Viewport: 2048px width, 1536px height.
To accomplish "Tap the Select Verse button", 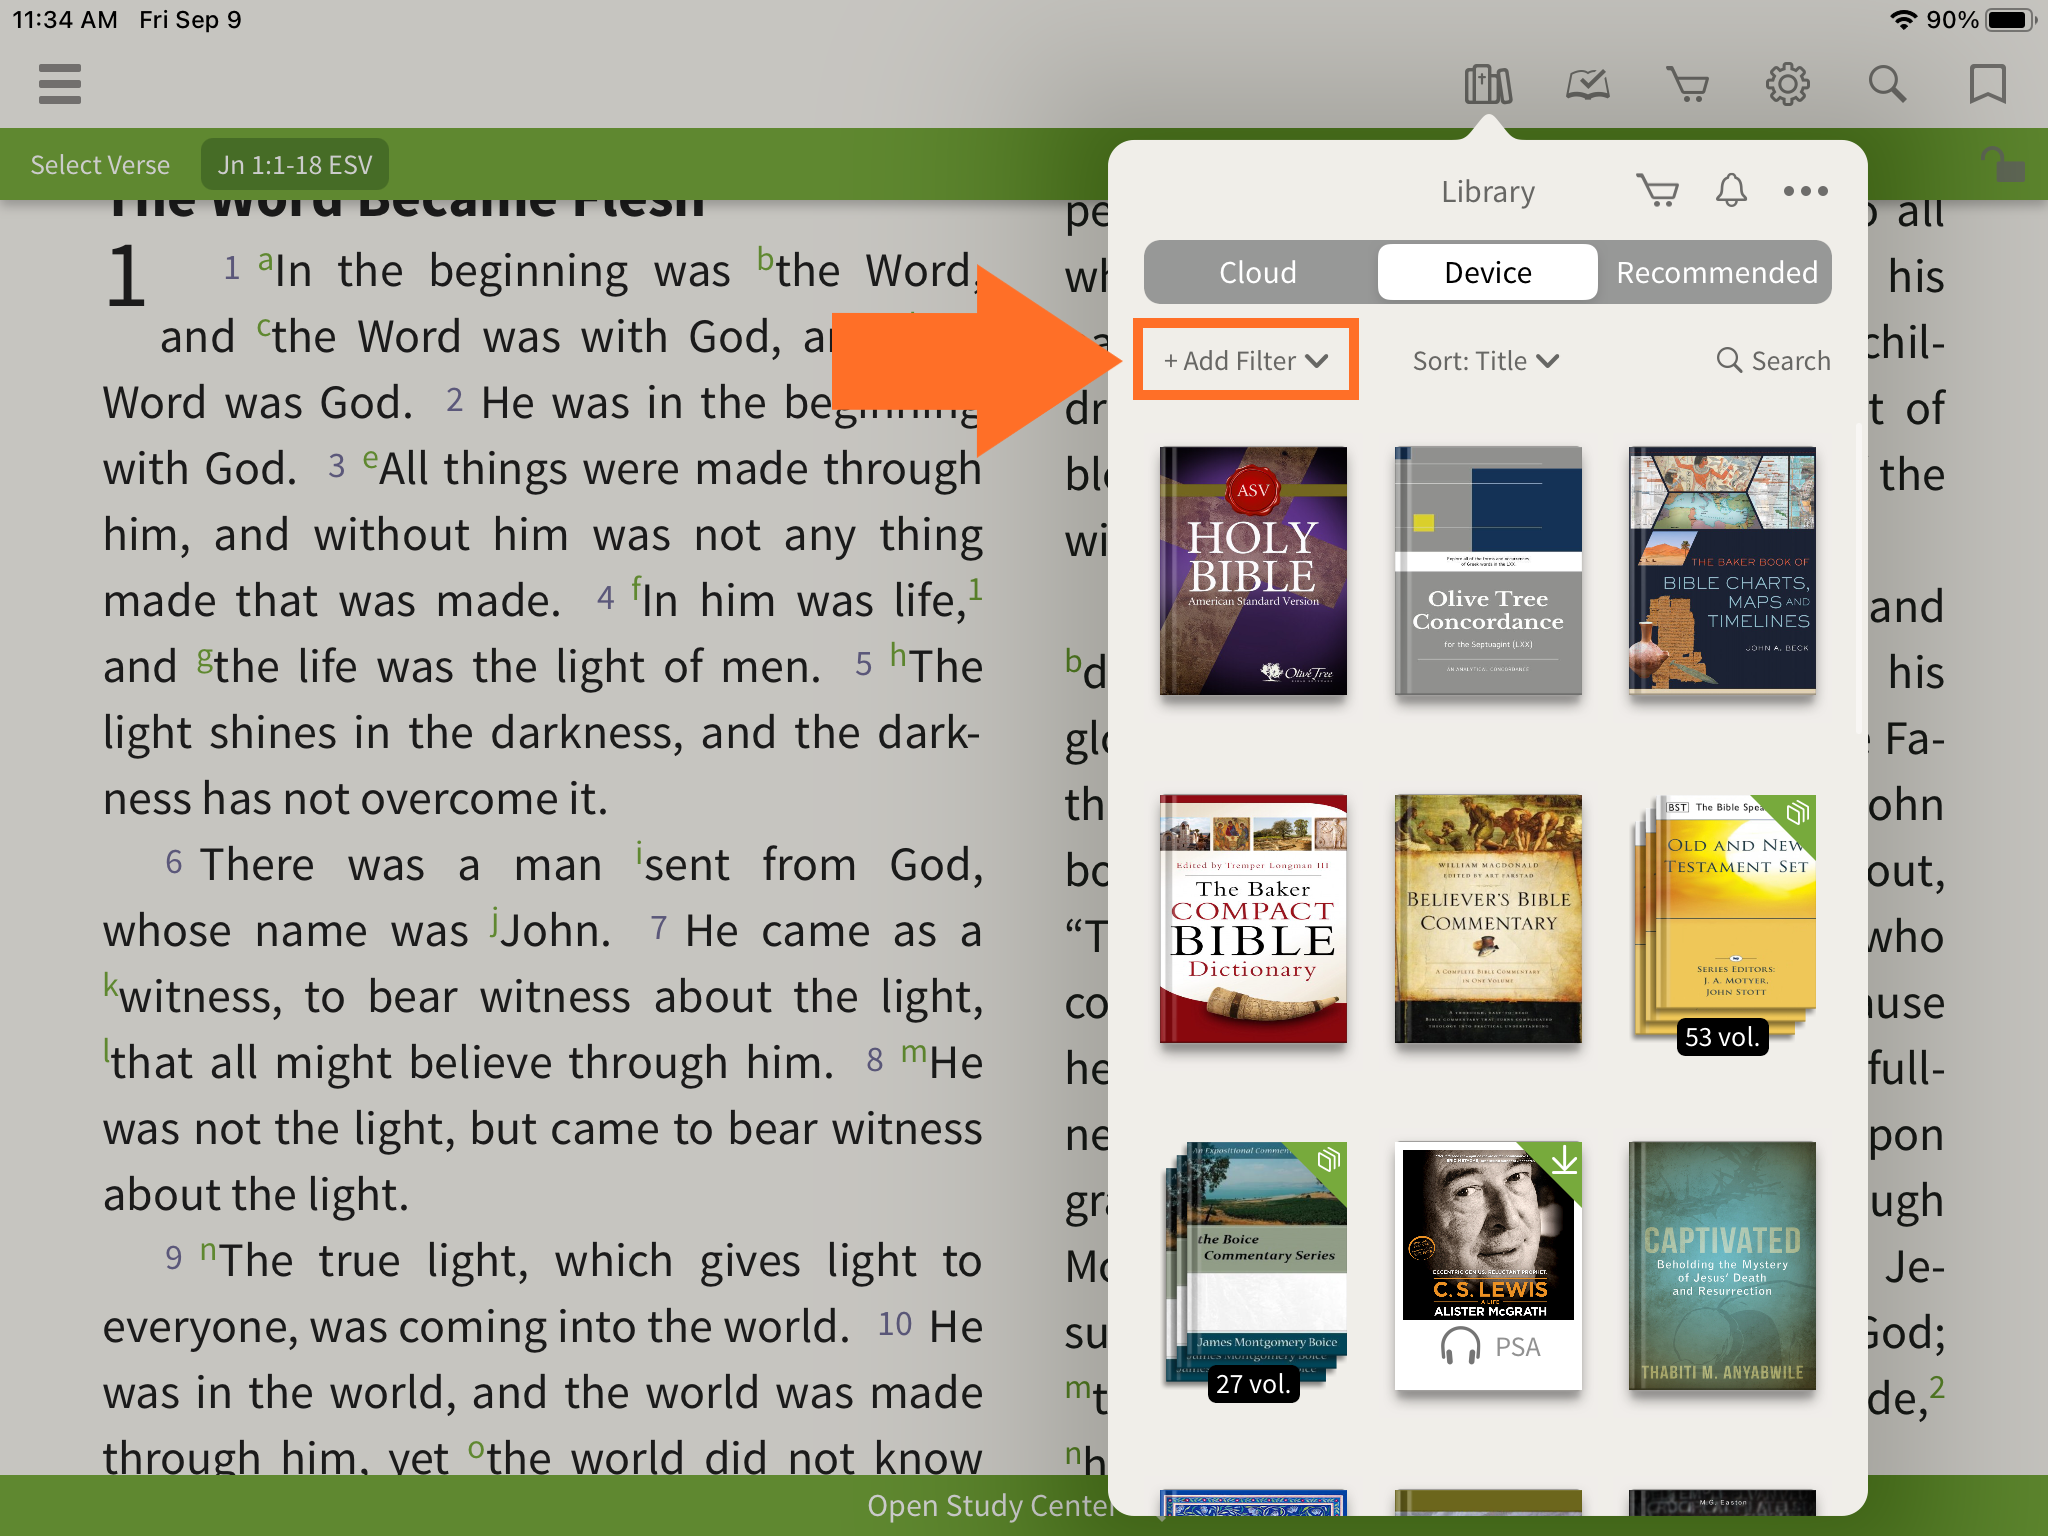I will click(100, 164).
